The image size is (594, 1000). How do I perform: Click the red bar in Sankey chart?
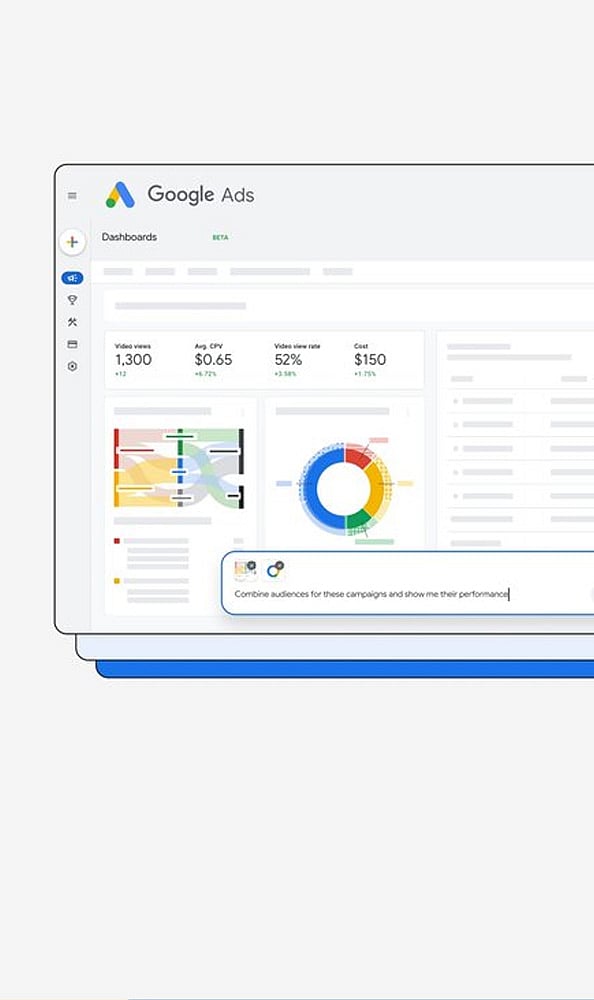(x=117, y=448)
